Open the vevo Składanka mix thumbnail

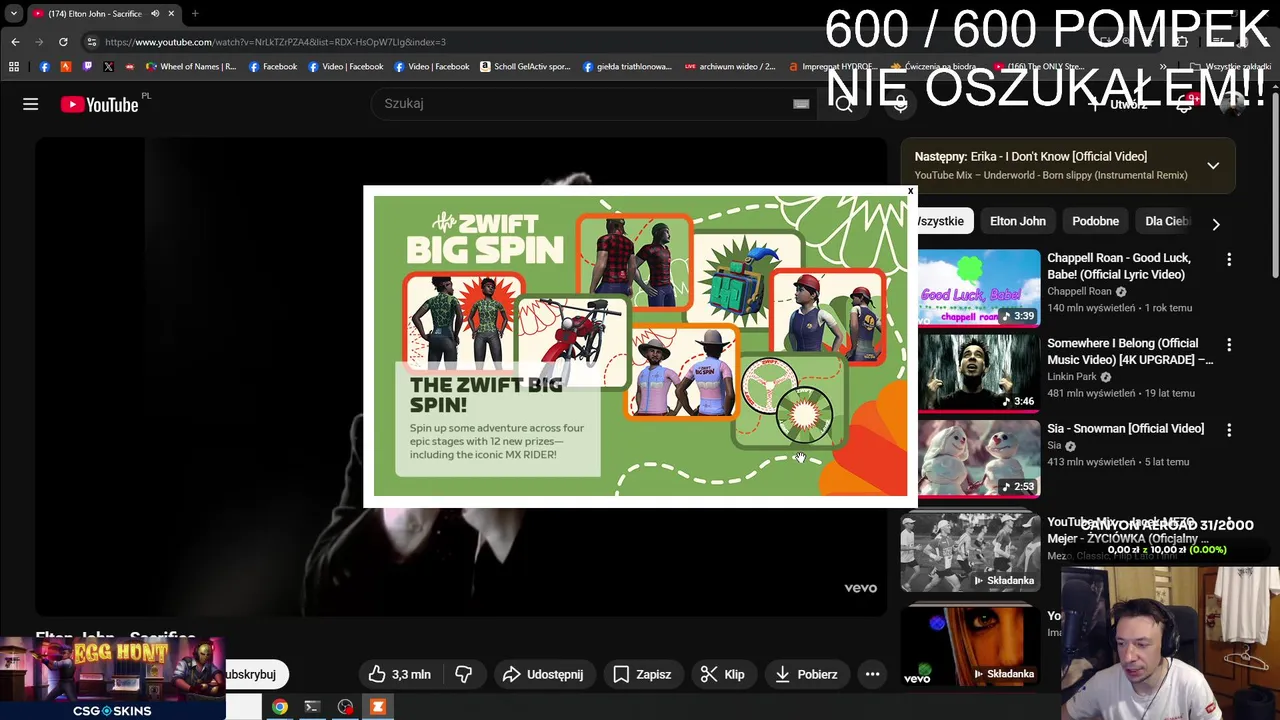(x=970, y=646)
